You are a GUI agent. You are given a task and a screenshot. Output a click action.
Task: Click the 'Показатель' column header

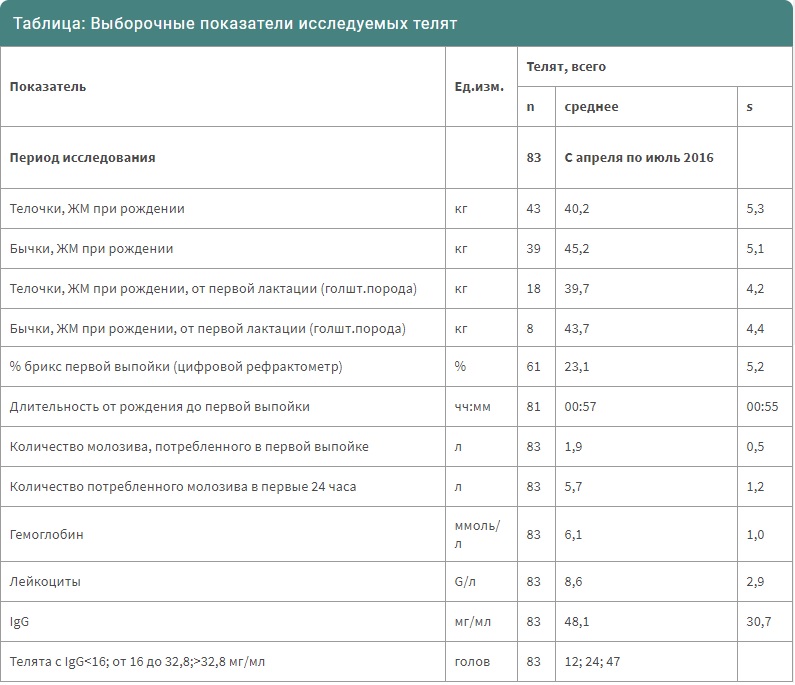coord(48,86)
